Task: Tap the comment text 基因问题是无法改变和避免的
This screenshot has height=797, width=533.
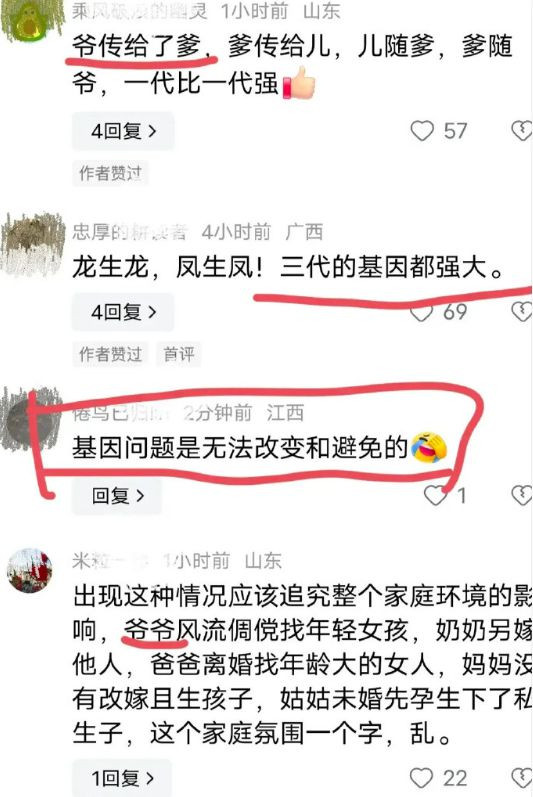Action: [240, 448]
